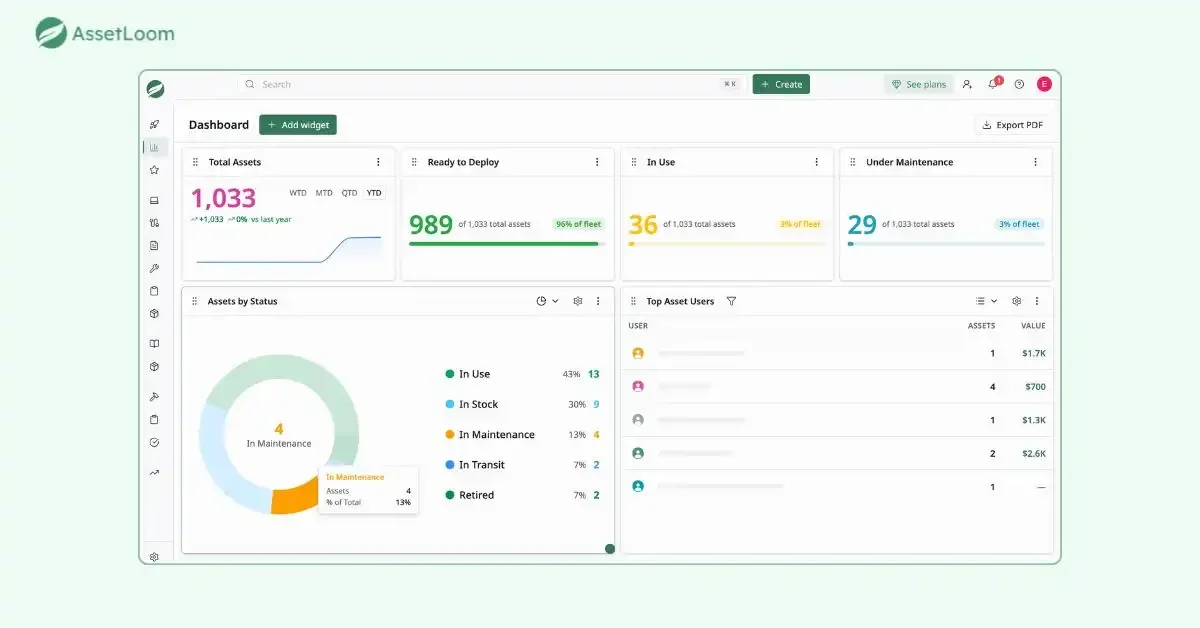
Task: Click the green Create button
Action: (781, 84)
